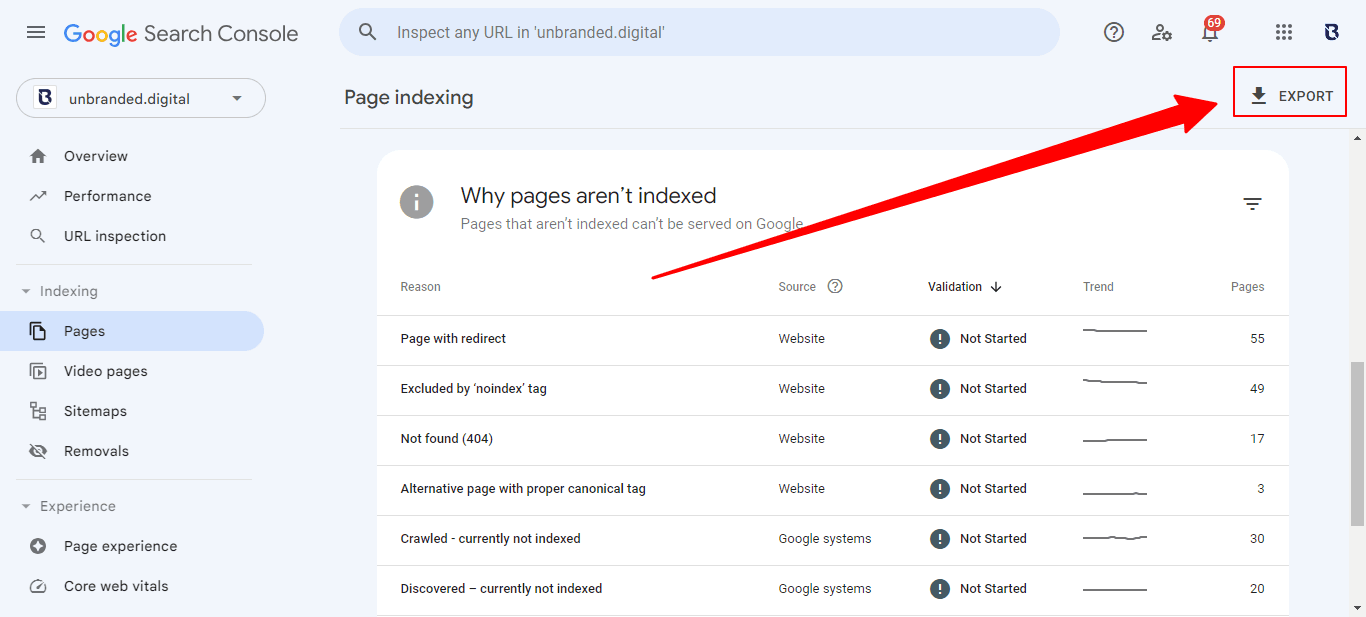Screen dimensions: 1366x617
Task: Click page count 55
Action: (1257, 339)
